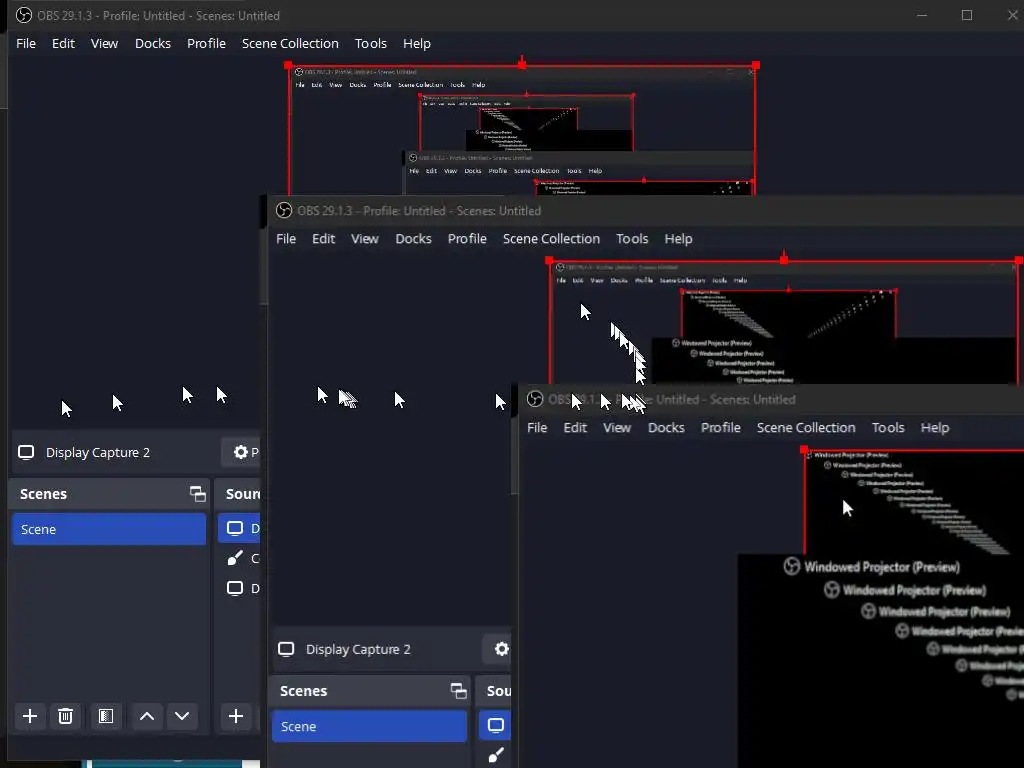Add a new source with the Sources plus button
The image size is (1024, 768).
pyautogui.click(x=236, y=716)
